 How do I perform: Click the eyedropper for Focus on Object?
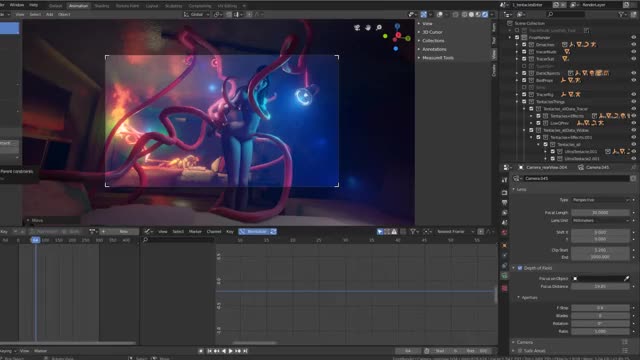pyautogui.click(x=627, y=278)
